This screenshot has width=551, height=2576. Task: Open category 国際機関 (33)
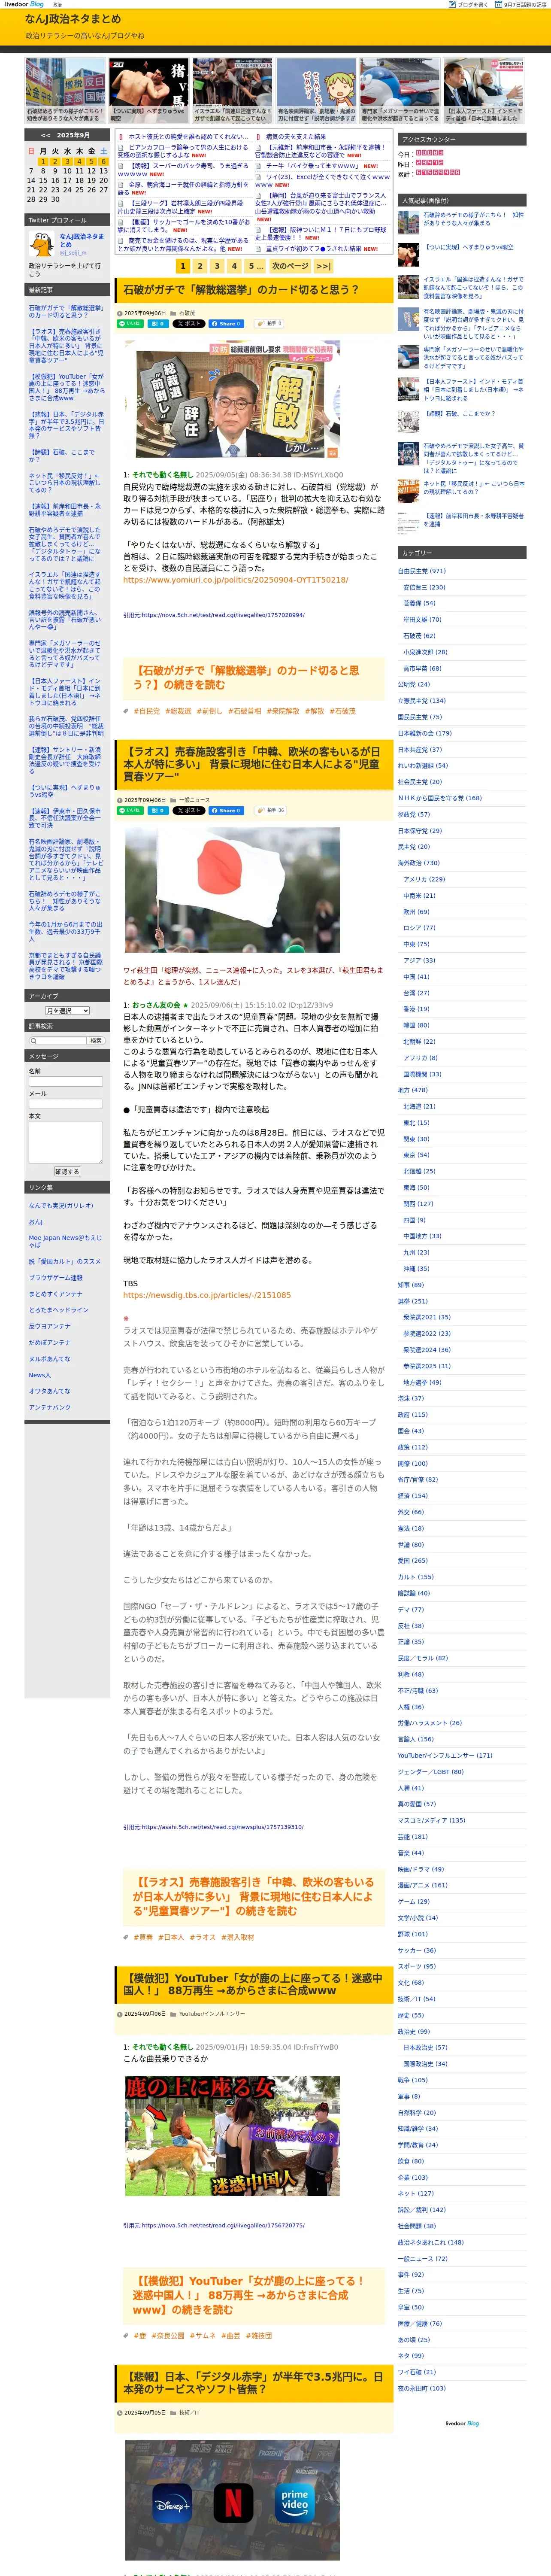pyautogui.click(x=422, y=1074)
